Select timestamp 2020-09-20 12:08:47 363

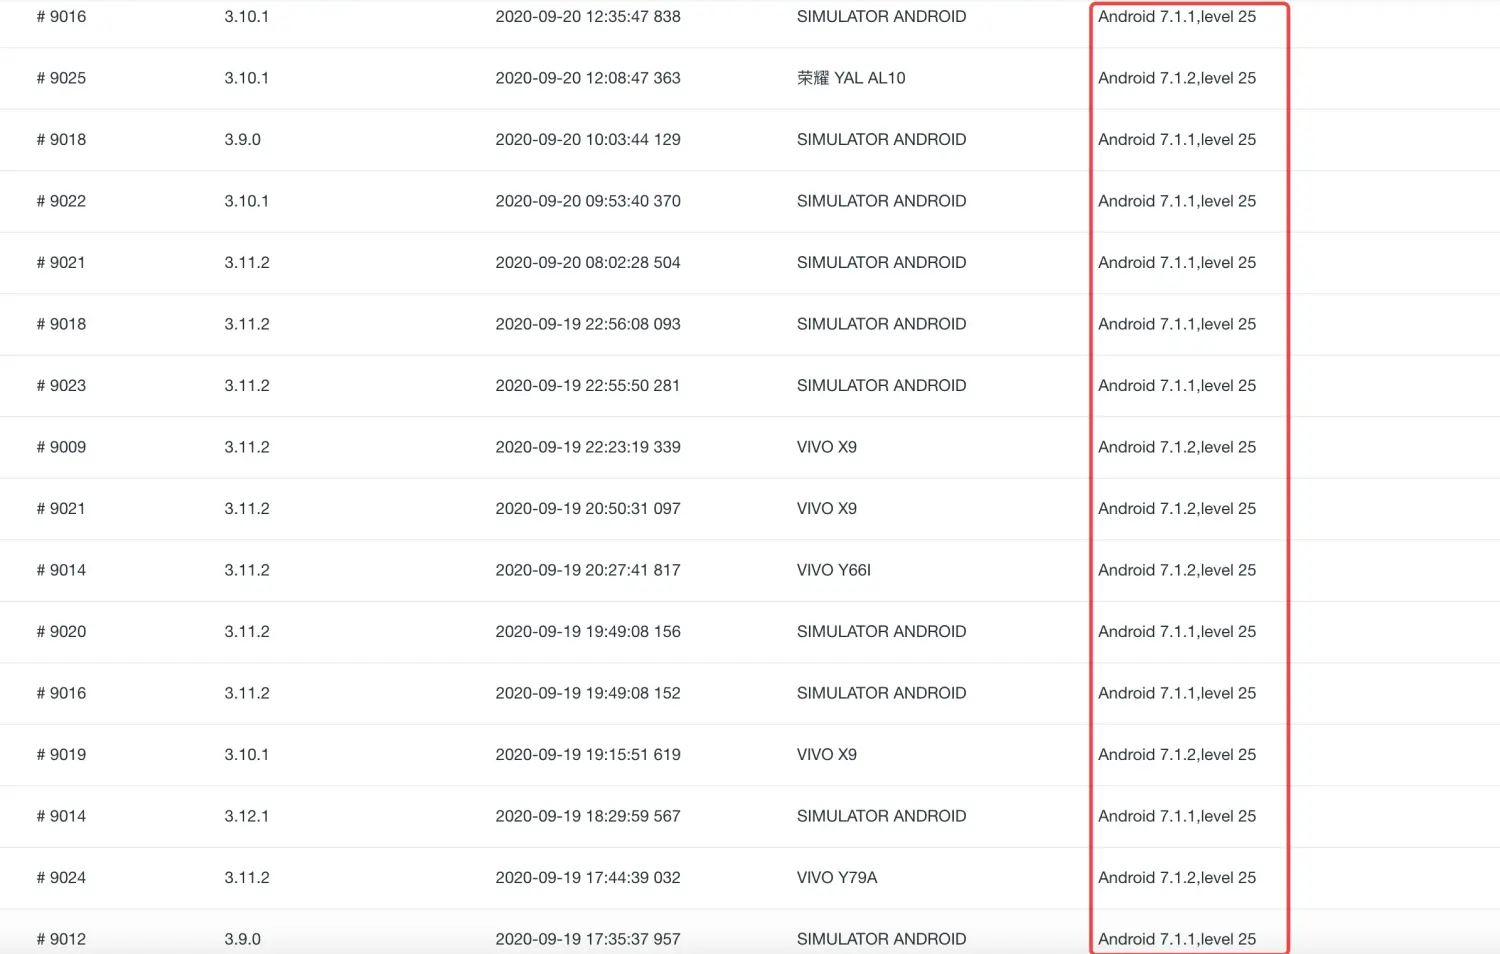coord(588,78)
